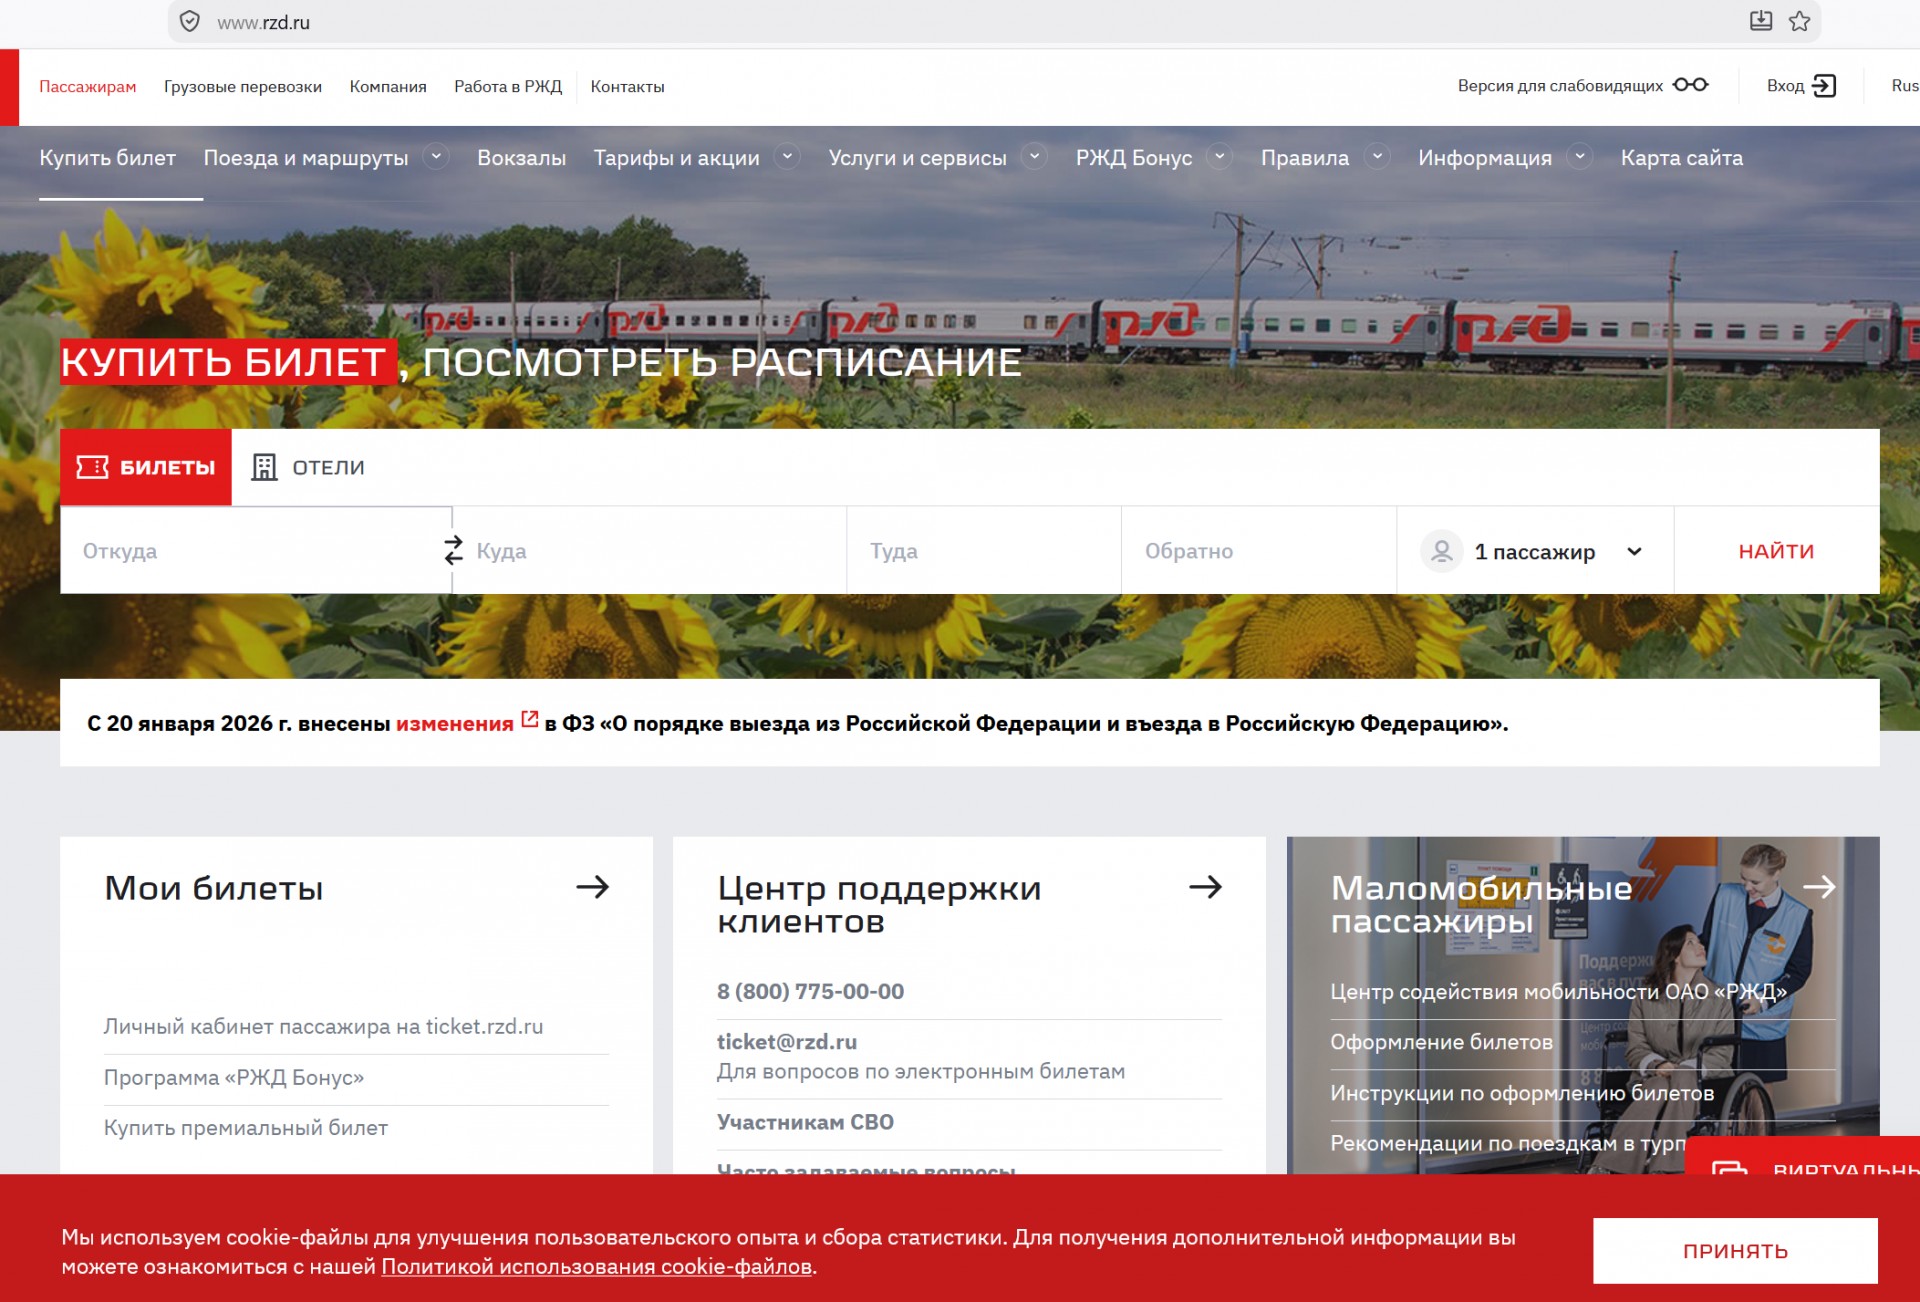Click the login arrow icon
The width and height of the screenshot is (1920, 1302).
pyautogui.click(x=1824, y=85)
